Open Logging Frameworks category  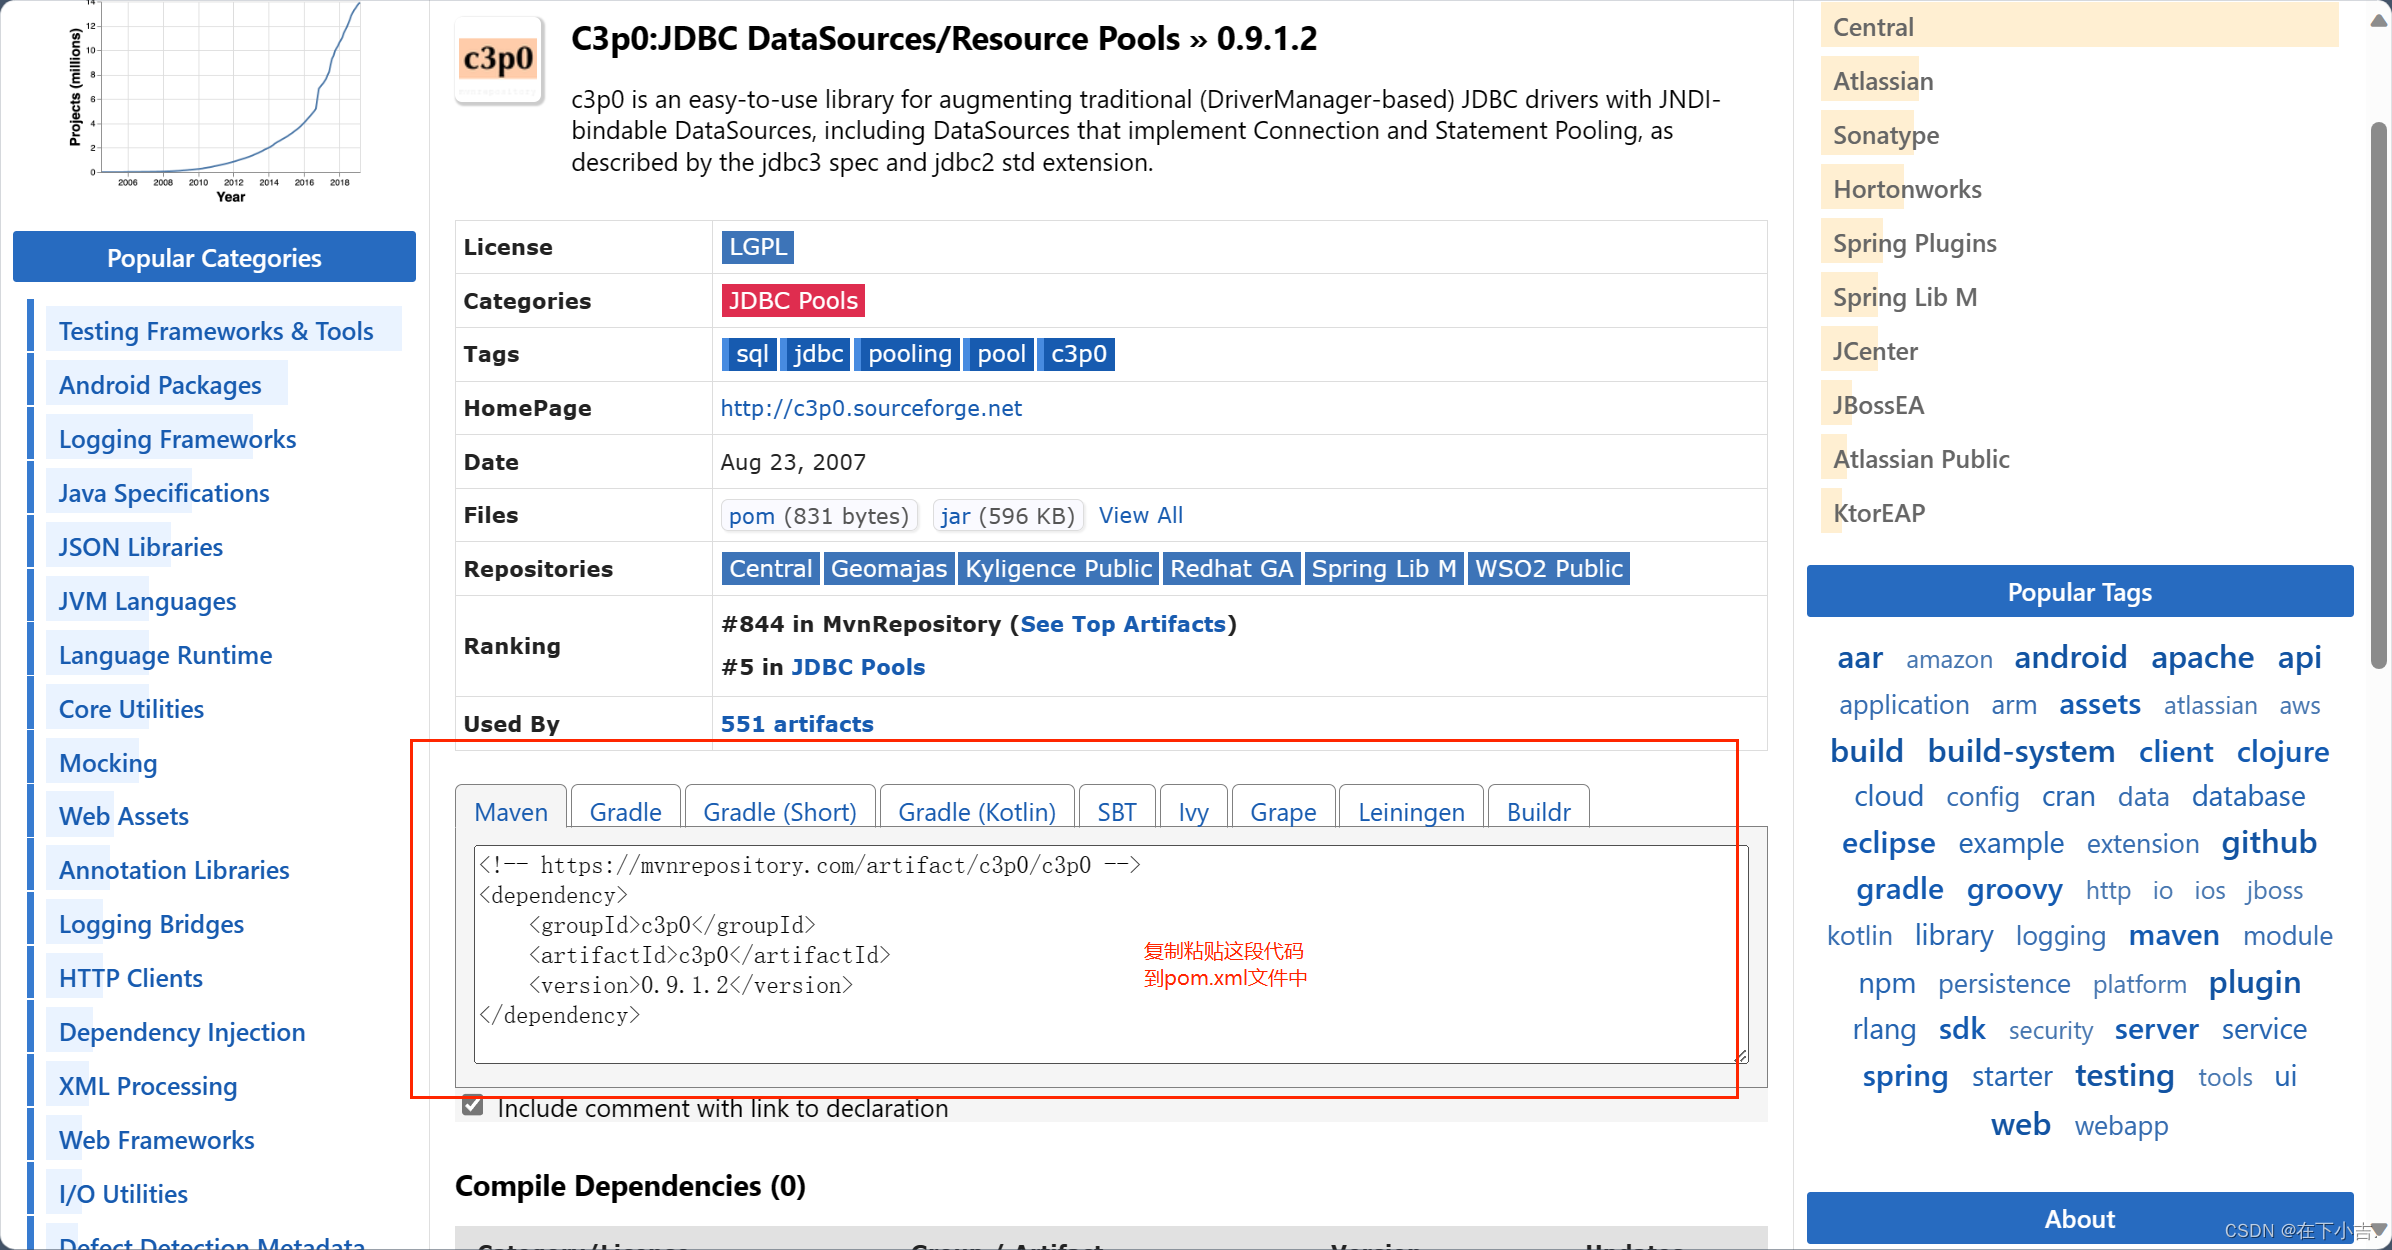click(177, 439)
